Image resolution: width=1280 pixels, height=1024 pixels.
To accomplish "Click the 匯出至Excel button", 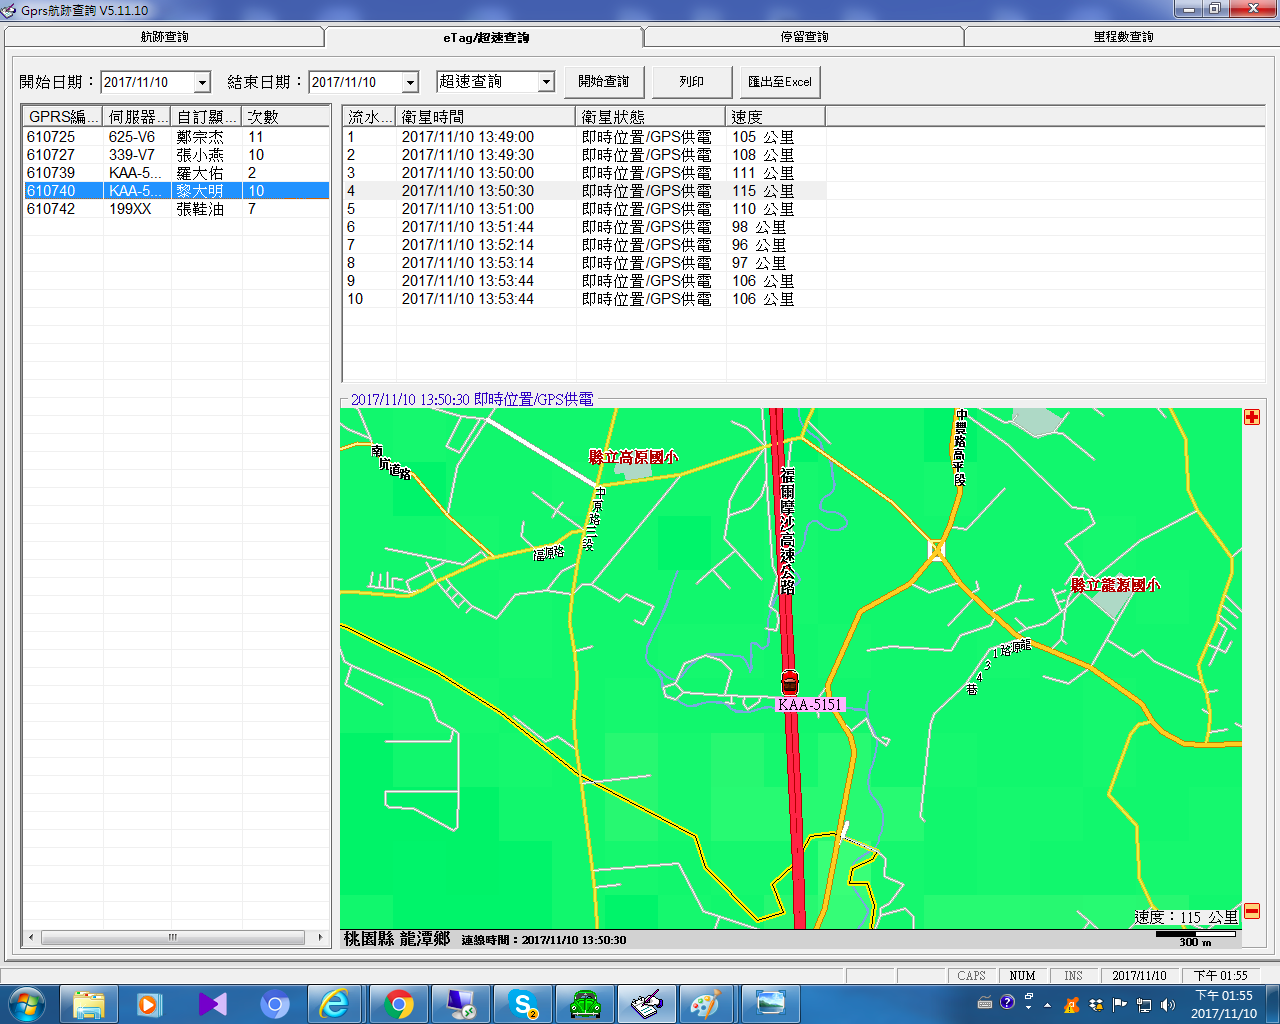I will pyautogui.click(x=780, y=82).
